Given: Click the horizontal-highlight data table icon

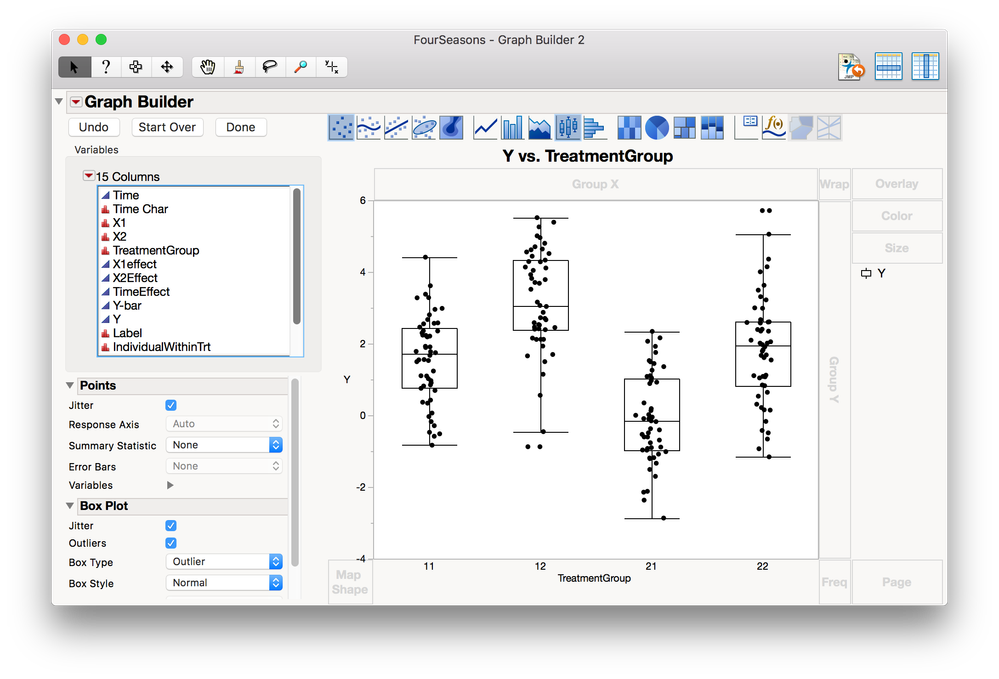Looking at the screenshot, I should click(888, 66).
